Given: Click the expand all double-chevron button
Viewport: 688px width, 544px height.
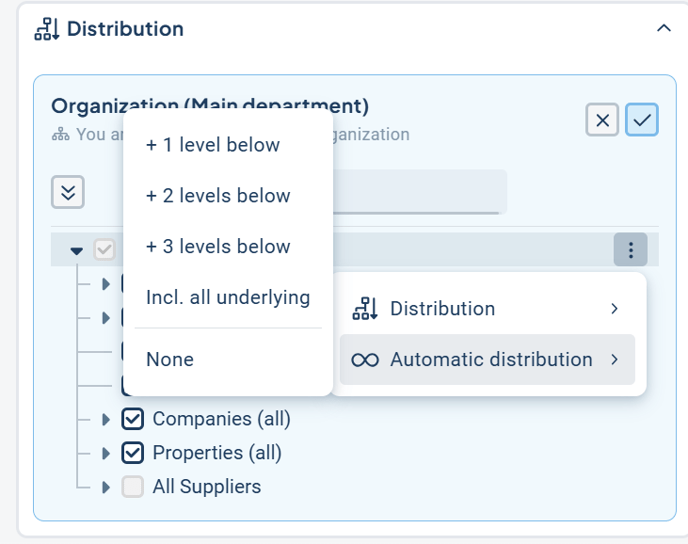Looking at the screenshot, I should pyautogui.click(x=68, y=192).
